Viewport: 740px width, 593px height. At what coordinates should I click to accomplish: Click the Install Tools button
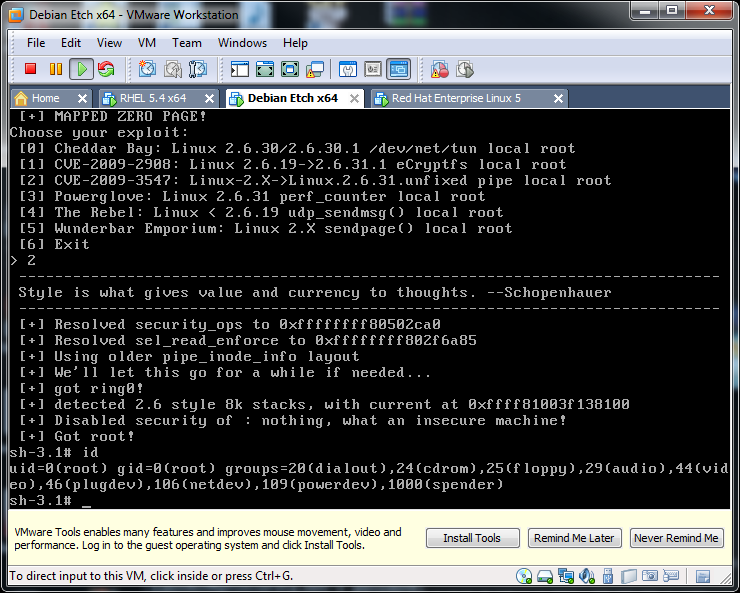coord(472,538)
